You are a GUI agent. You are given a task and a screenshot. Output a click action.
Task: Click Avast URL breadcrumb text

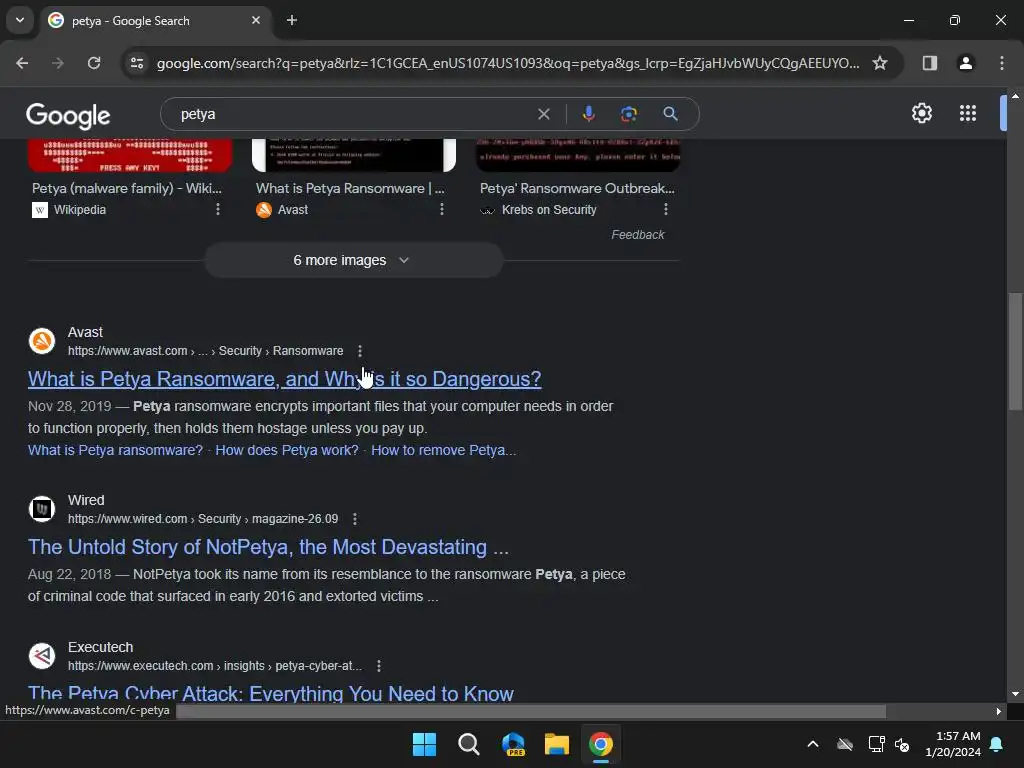click(206, 351)
